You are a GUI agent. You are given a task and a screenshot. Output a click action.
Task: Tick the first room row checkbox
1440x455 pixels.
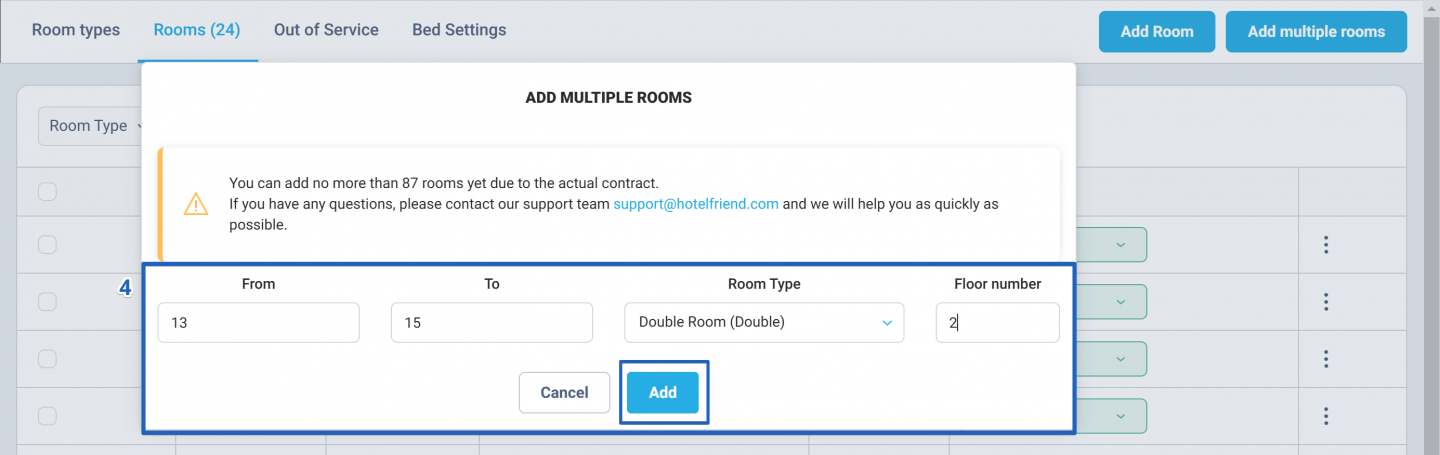click(x=47, y=244)
